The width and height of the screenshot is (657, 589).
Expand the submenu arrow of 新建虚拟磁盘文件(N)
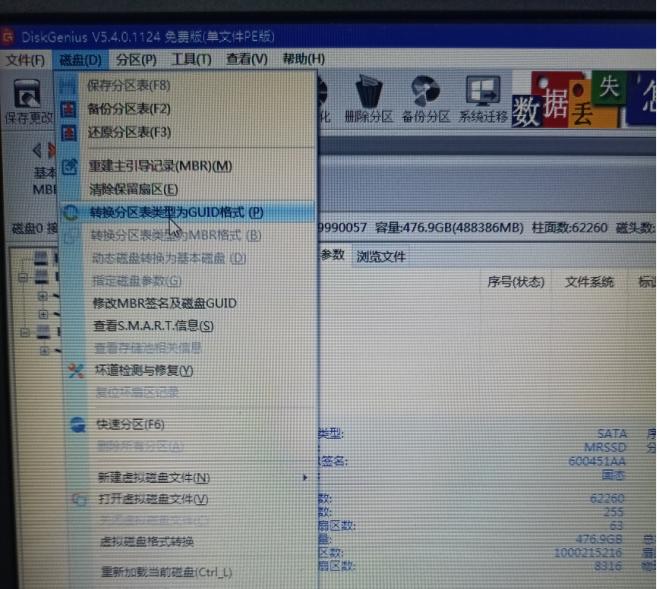[x=305, y=478]
